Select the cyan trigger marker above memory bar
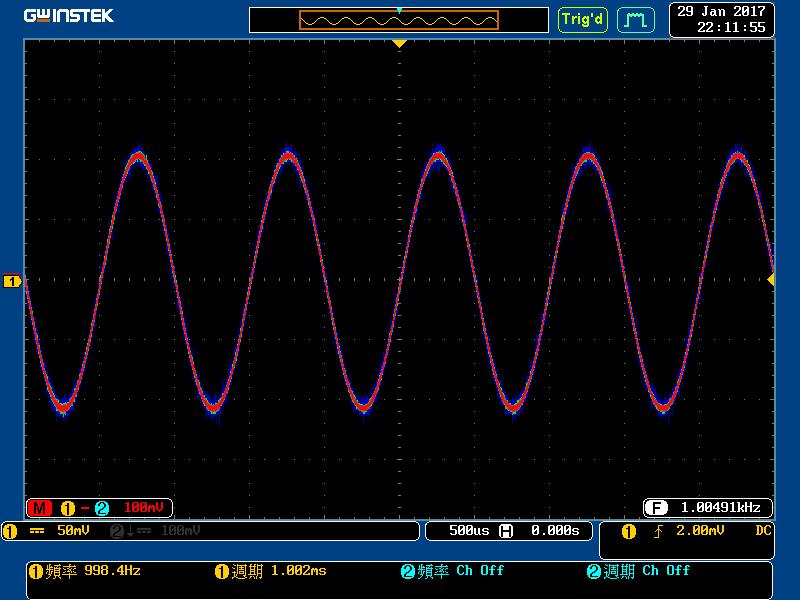This screenshot has width=800, height=600. [x=399, y=10]
